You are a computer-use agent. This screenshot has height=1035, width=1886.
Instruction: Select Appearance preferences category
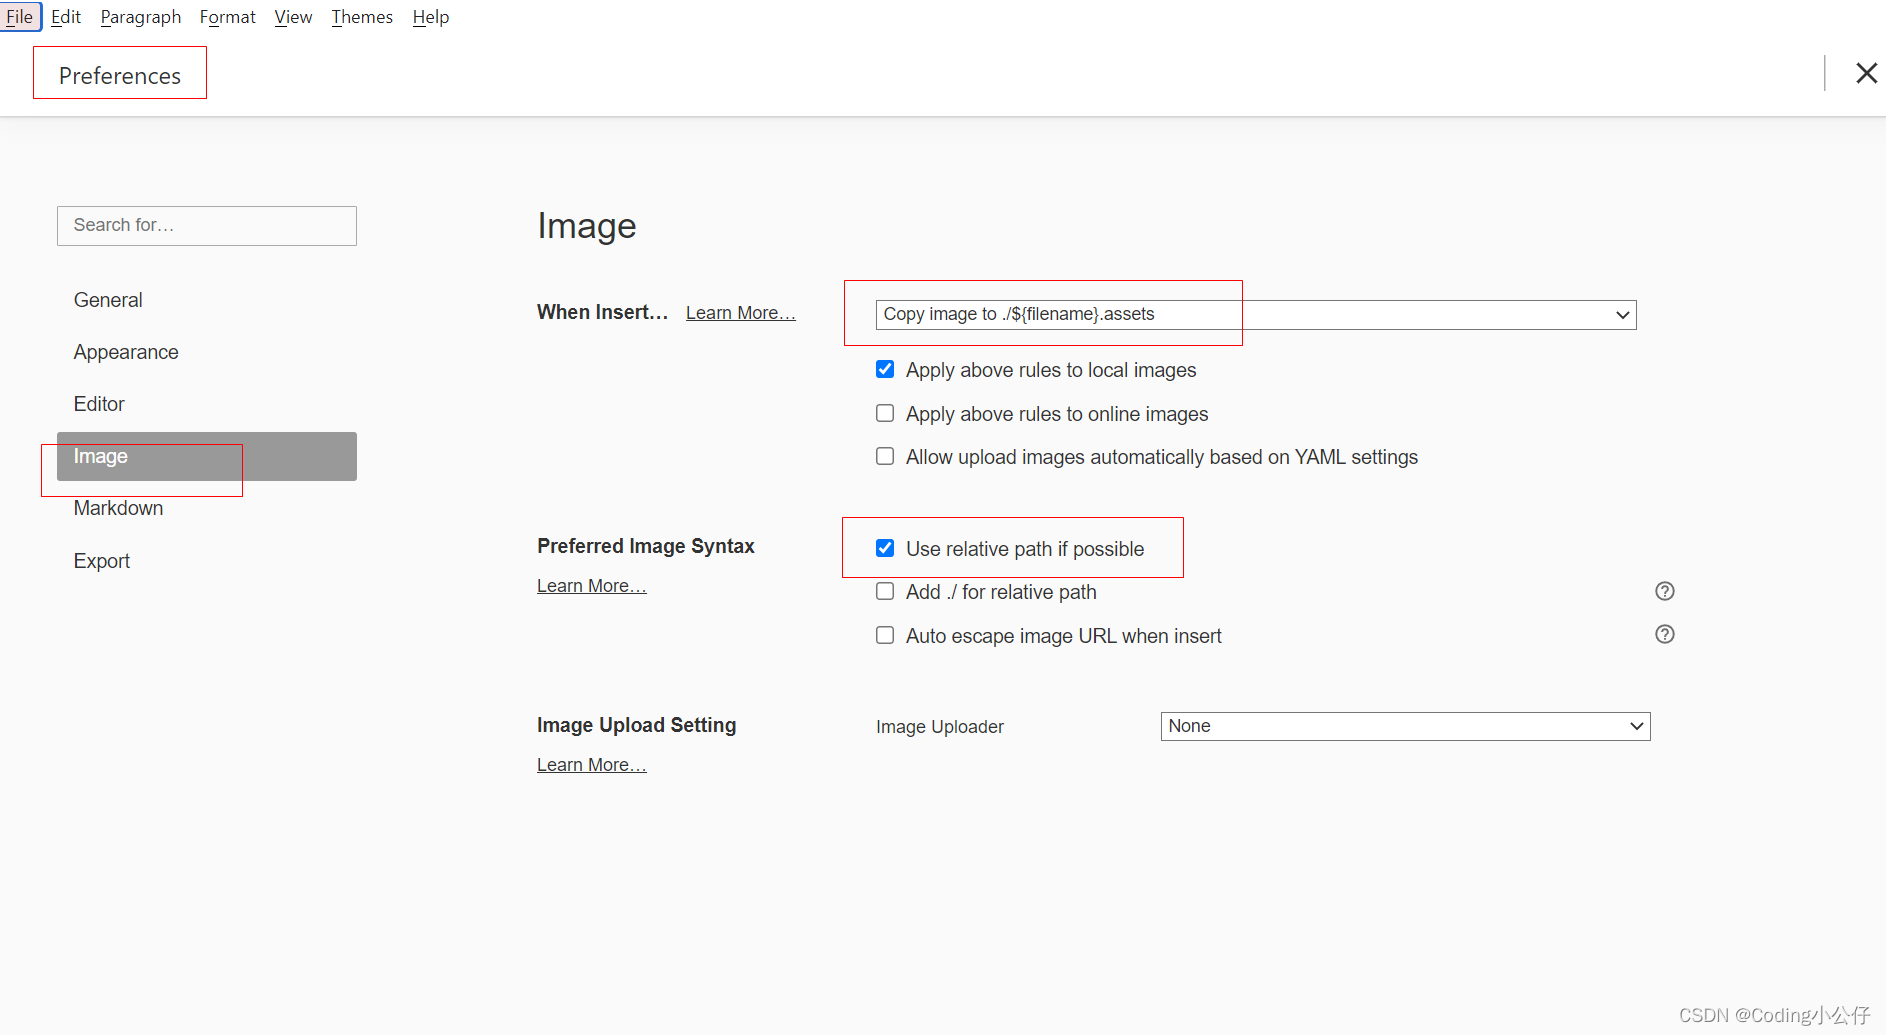point(207,352)
